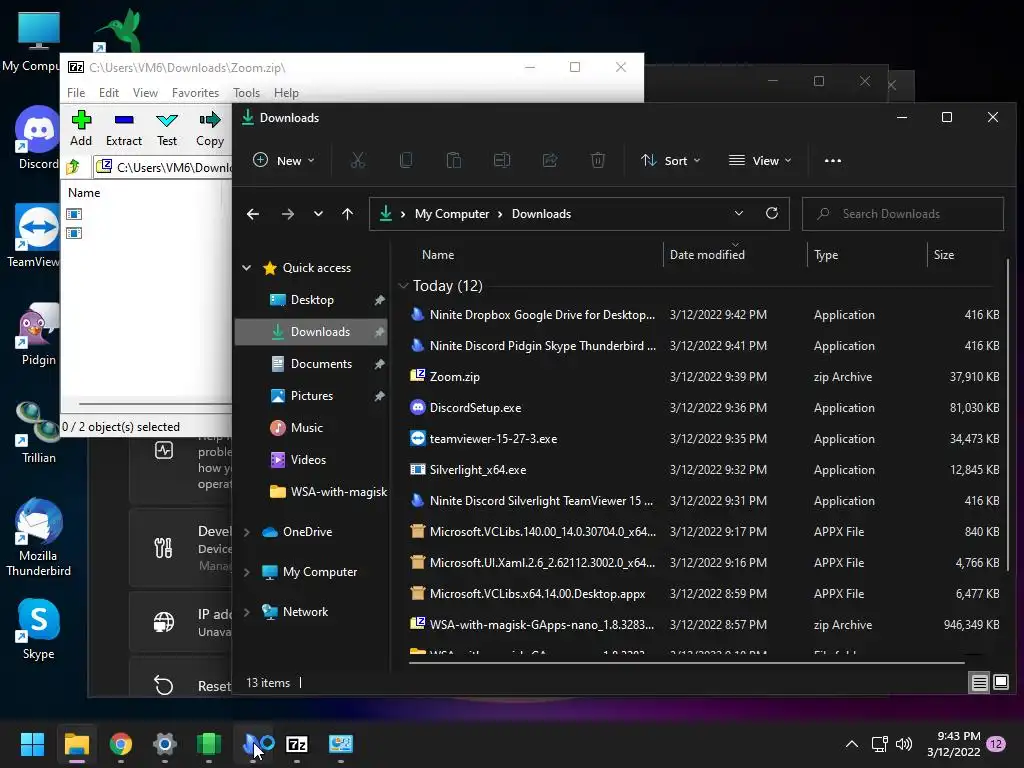Click the Share icon in Explorer toolbar
Image resolution: width=1024 pixels, height=768 pixels.
click(x=550, y=160)
